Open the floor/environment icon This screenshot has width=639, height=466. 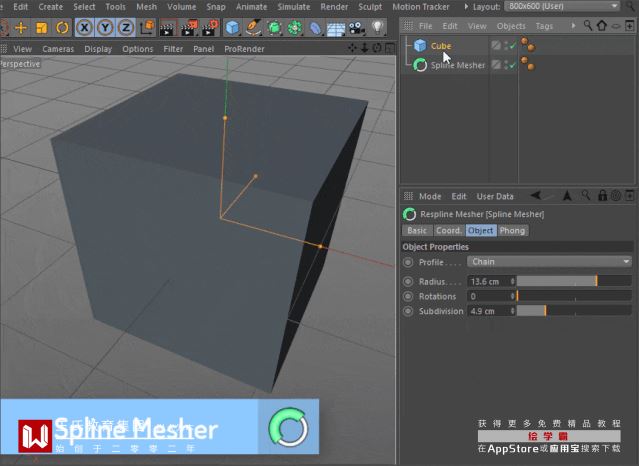[336, 28]
